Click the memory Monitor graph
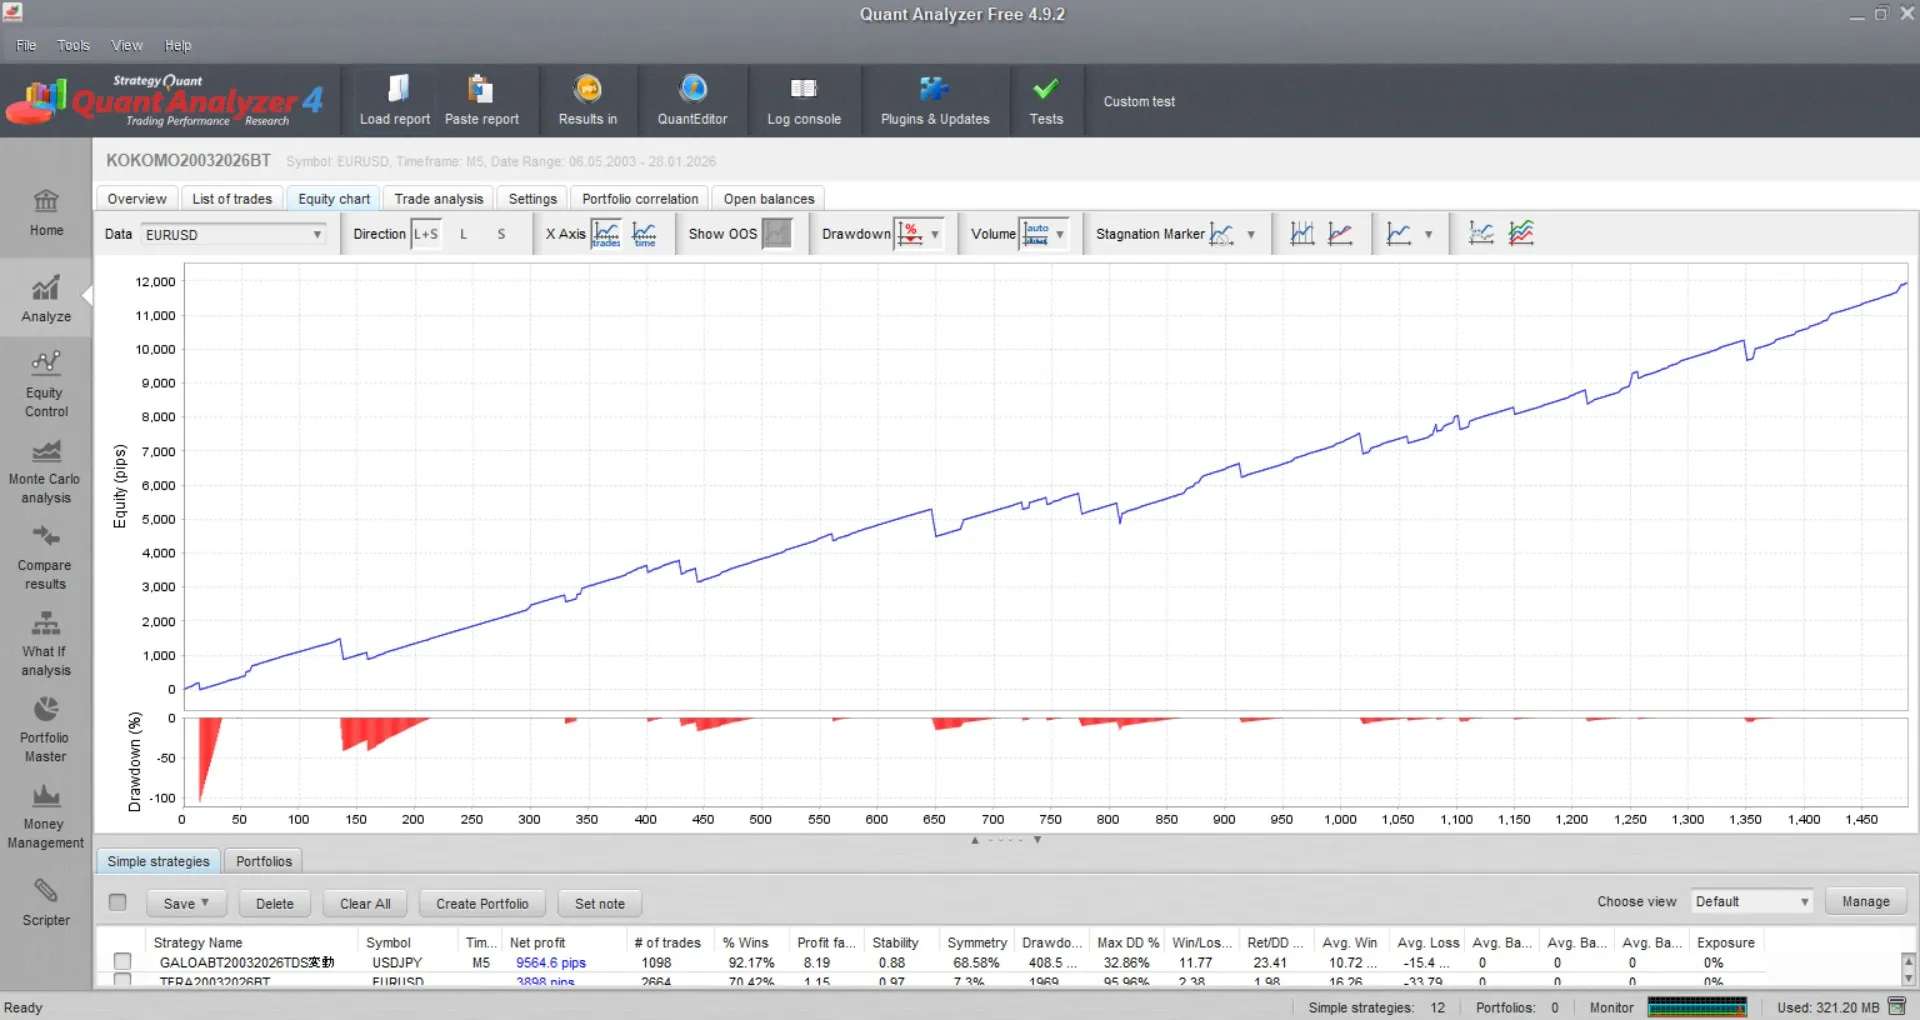Screen dimensions: 1920x1020 (x=1697, y=1007)
